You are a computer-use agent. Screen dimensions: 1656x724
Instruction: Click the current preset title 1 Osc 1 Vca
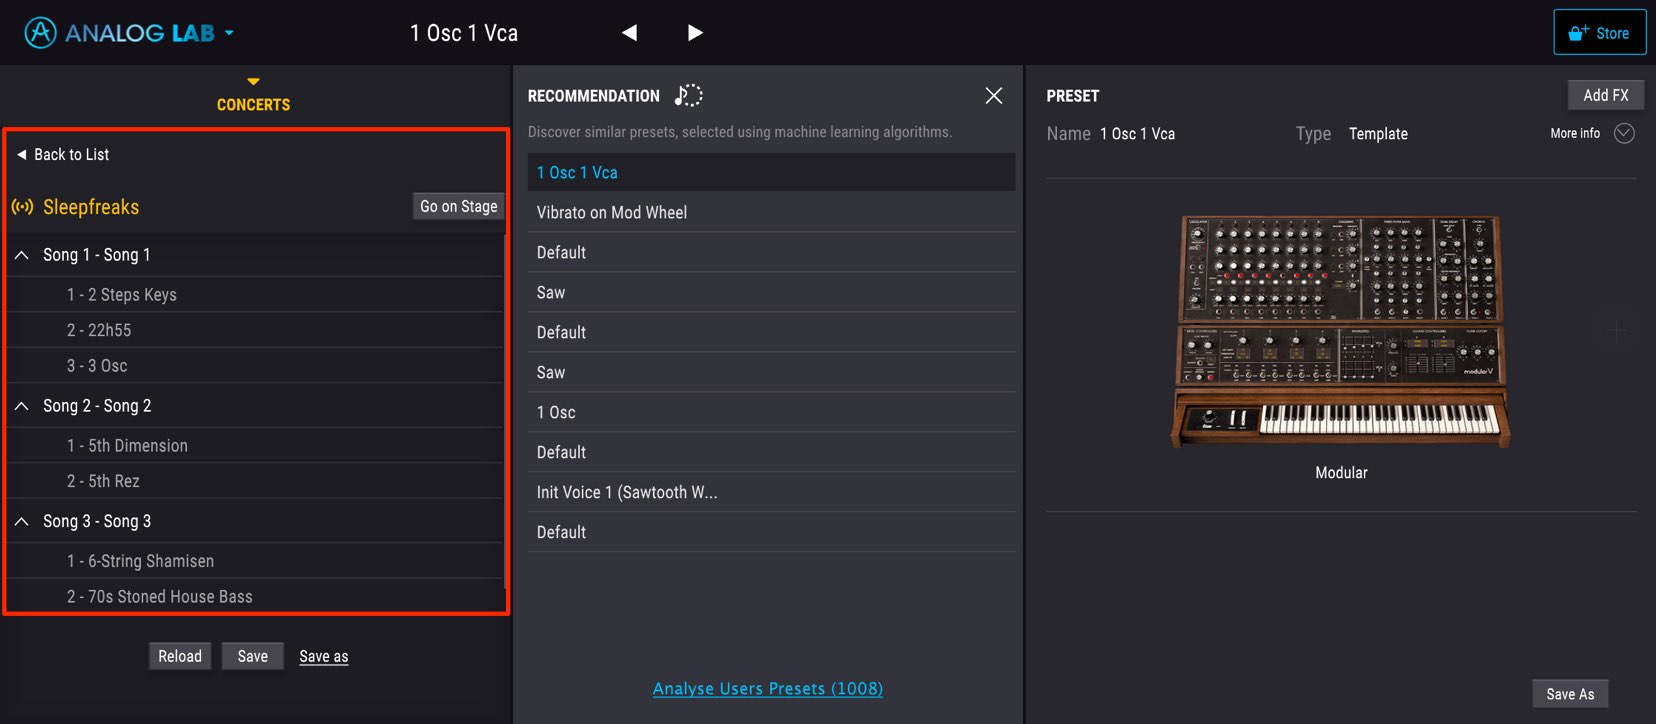click(x=464, y=33)
